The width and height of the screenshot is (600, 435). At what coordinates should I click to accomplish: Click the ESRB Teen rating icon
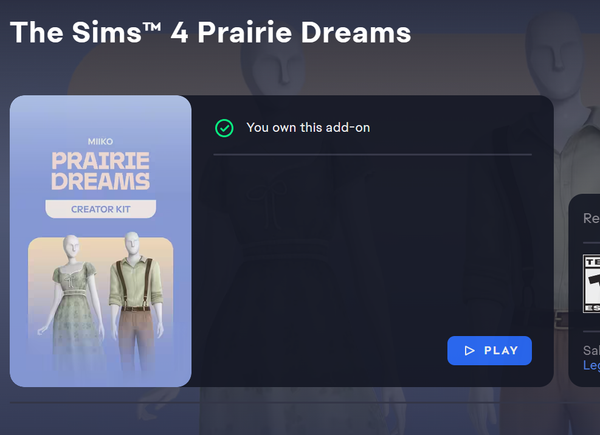[592, 283]
